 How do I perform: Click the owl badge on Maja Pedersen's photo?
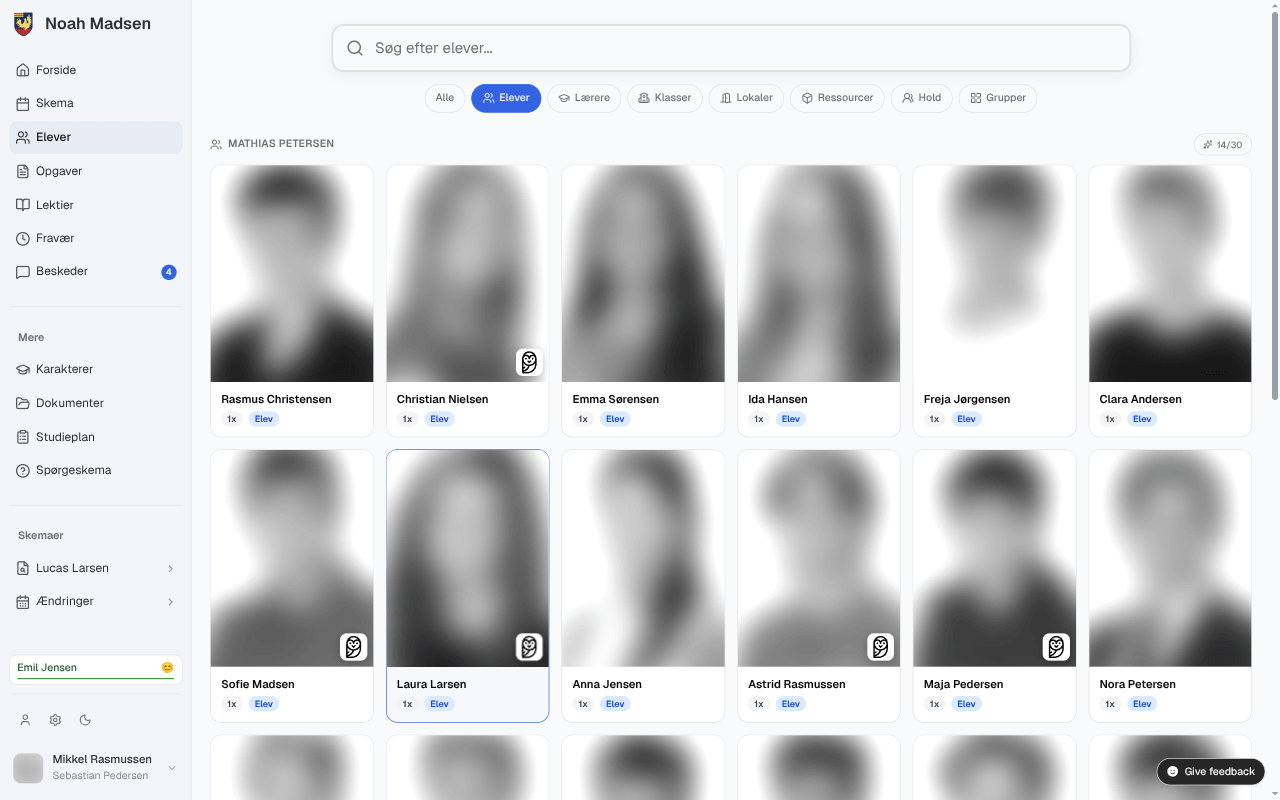point(1056,647)
